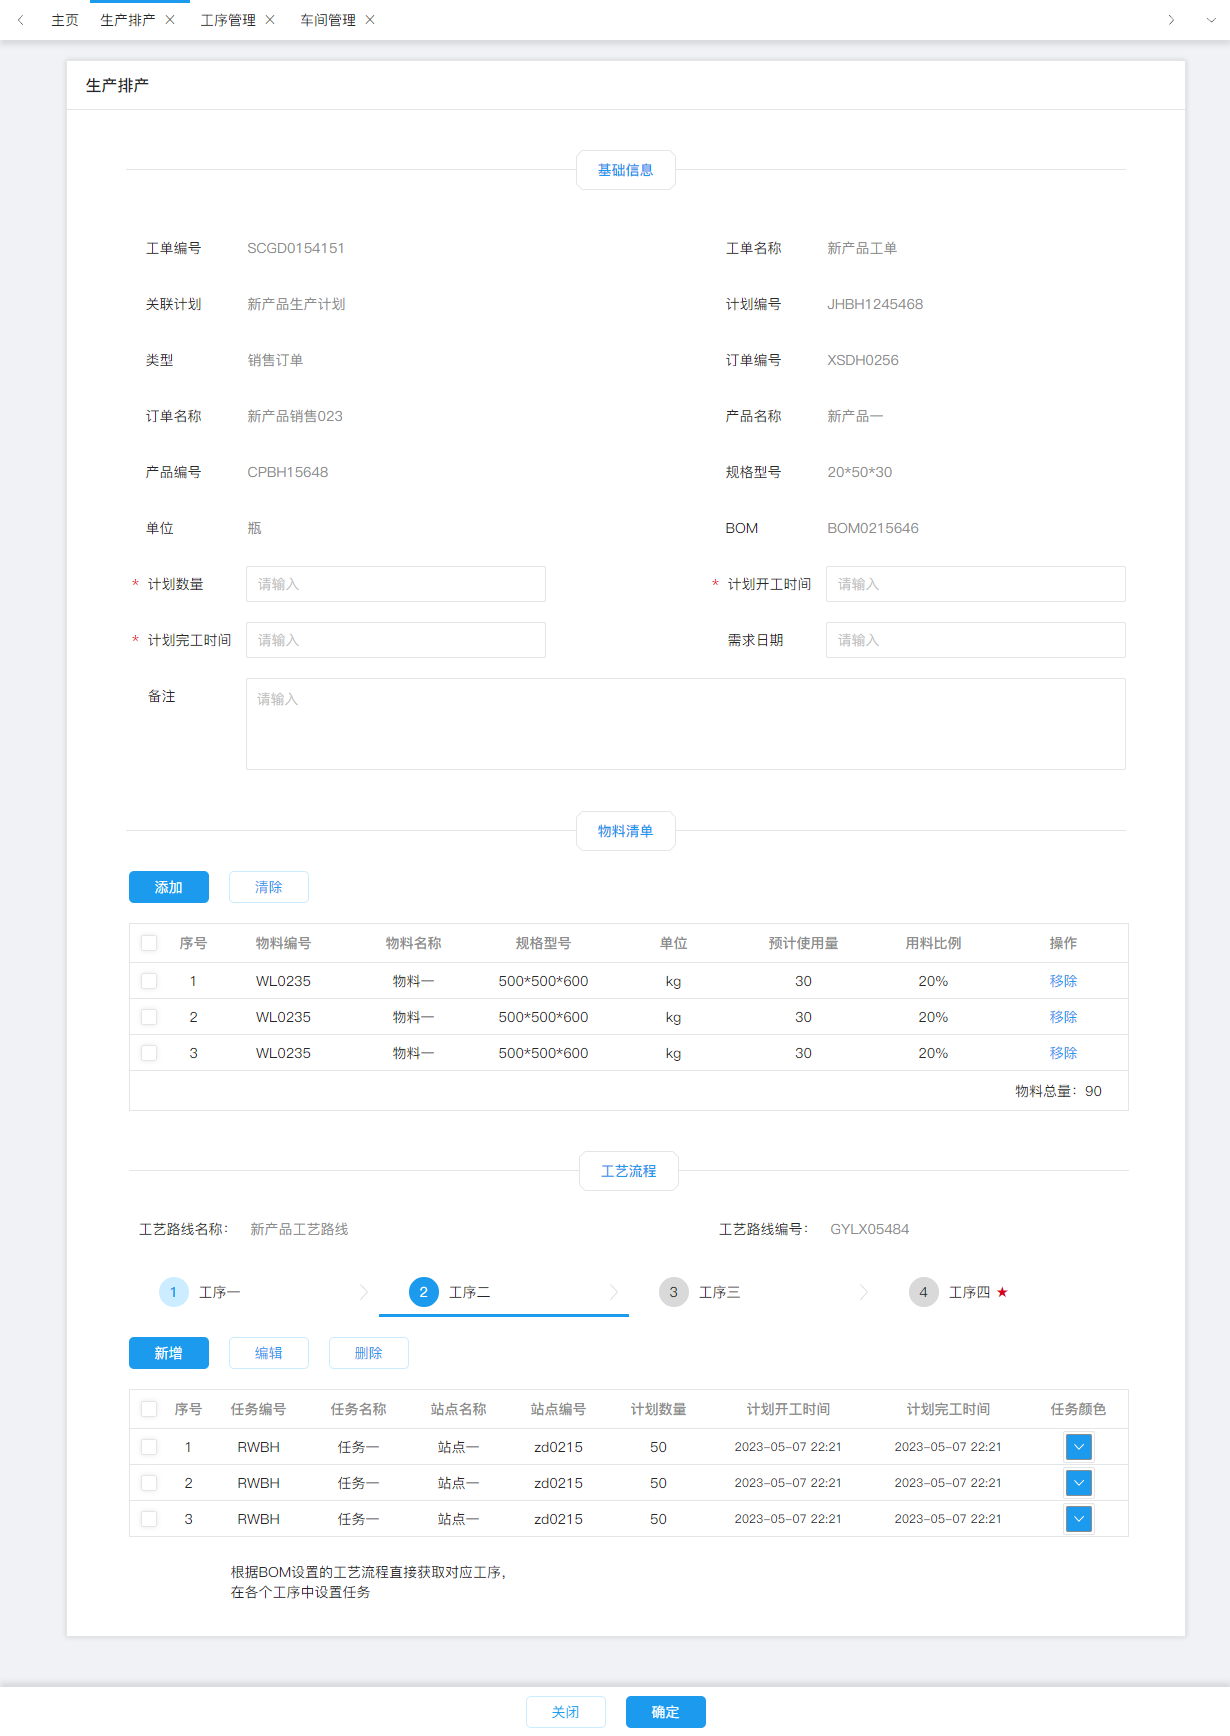The image size is (1230, 1736).
Task: Check the task row 3 checkbox
Action: click(149, 1519)
